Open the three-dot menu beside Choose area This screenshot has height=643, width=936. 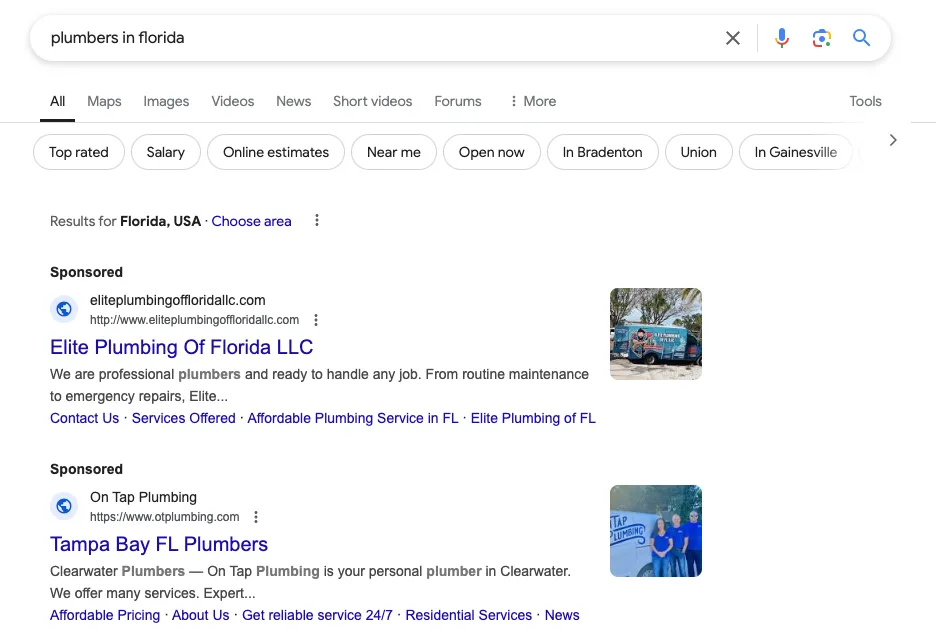point(317,220)
